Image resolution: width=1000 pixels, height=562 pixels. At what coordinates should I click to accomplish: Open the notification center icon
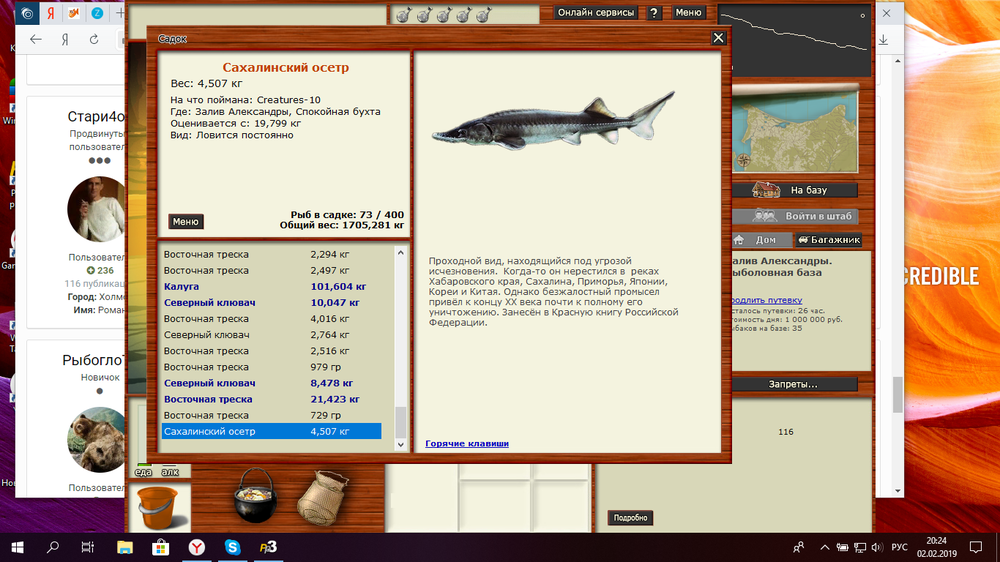[x=976, y=547]
